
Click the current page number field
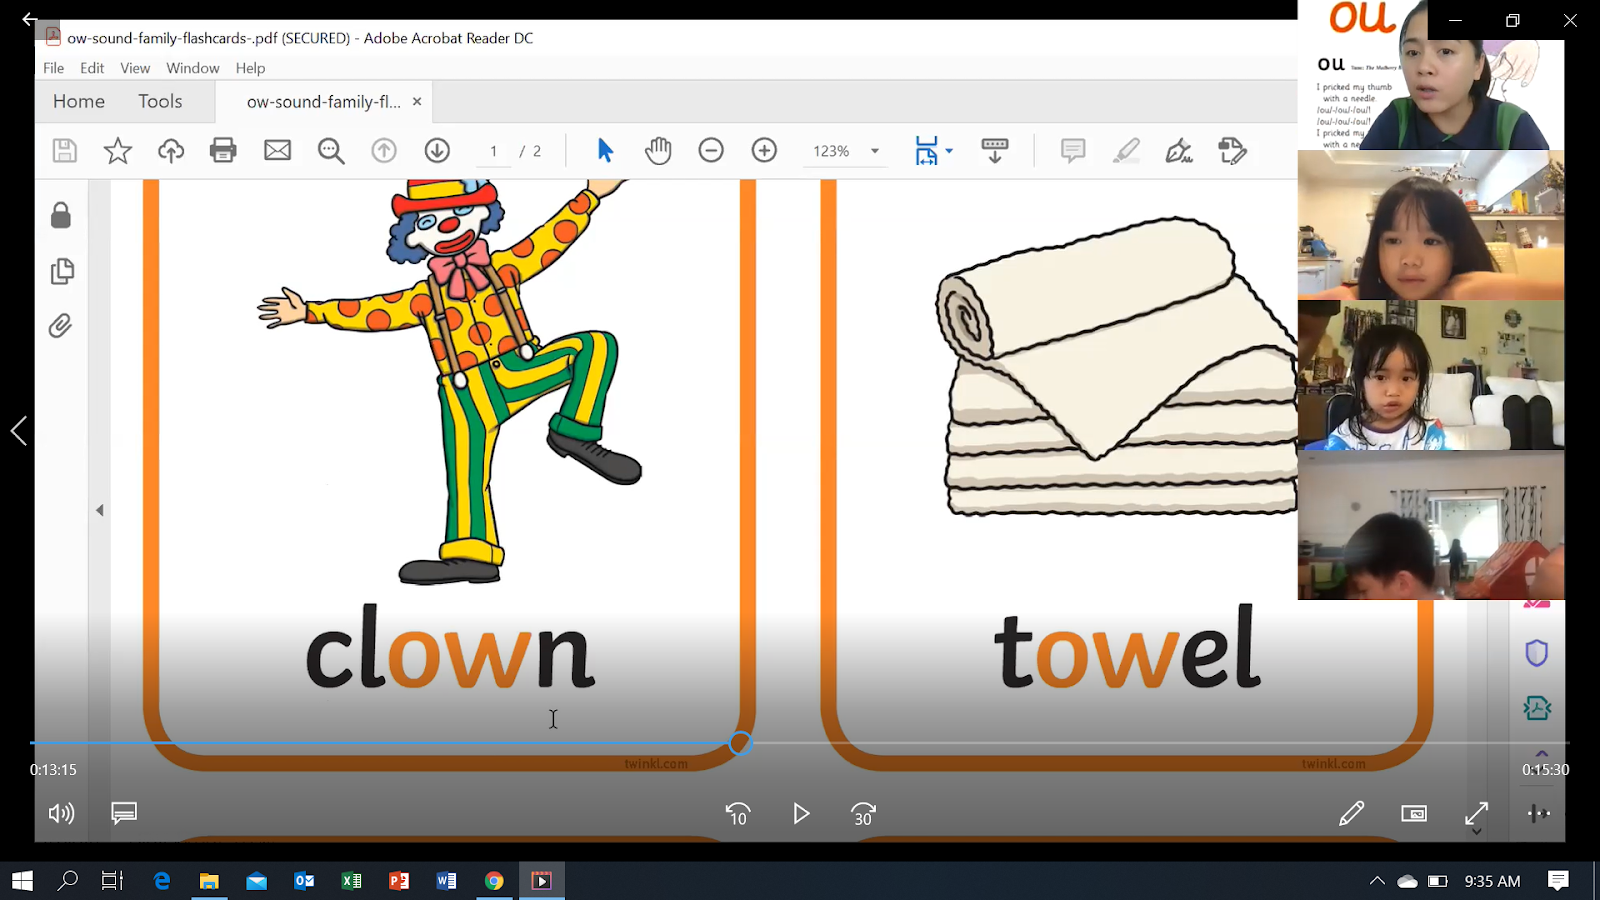[493, 151]
